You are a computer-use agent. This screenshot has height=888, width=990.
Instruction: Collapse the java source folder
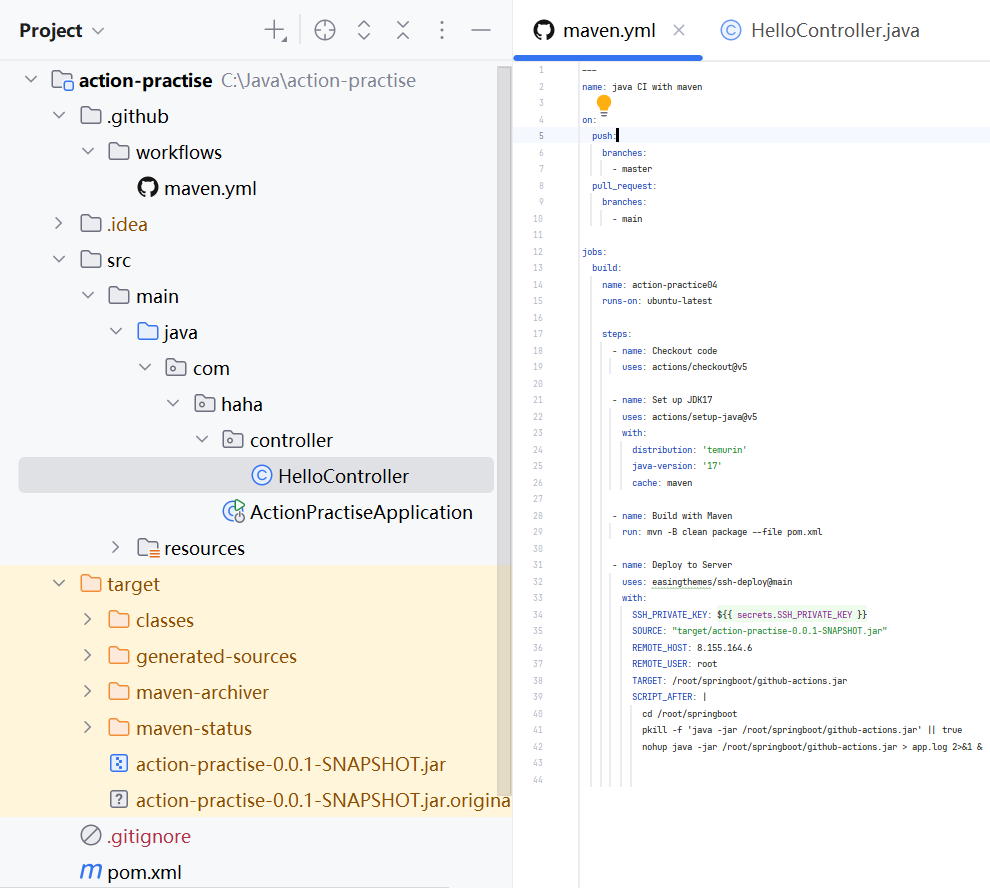point(116,332)
